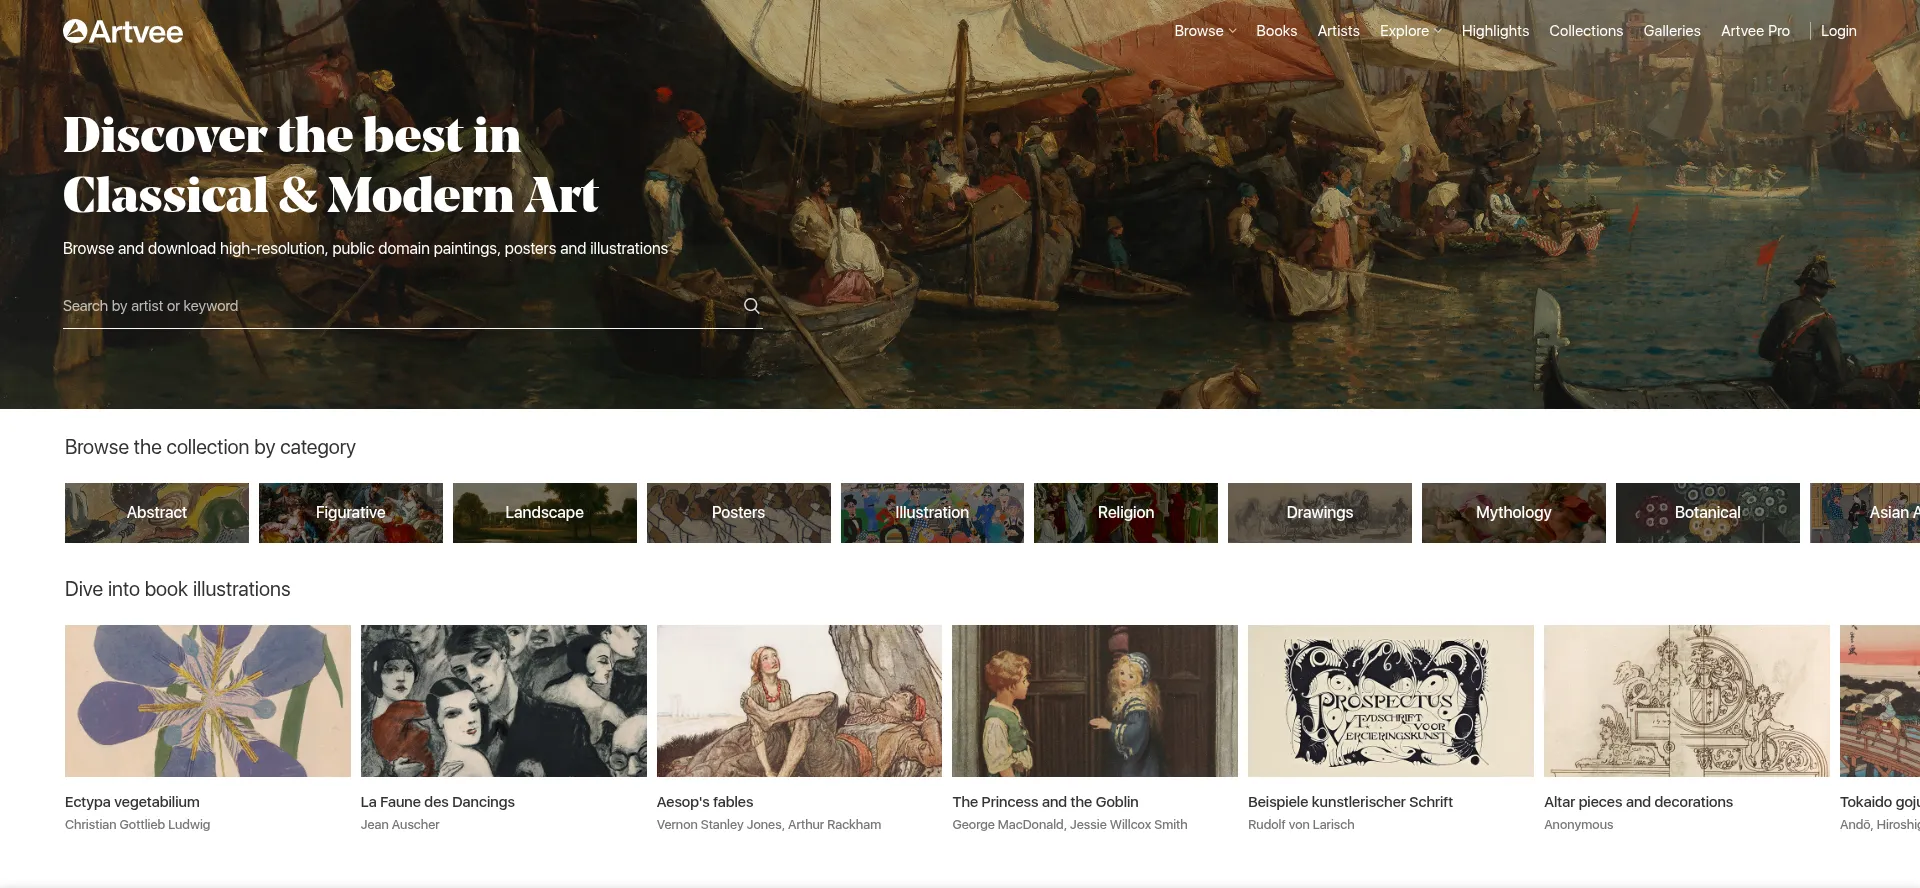This screenshot has width=1920, height=888.
Task: Select the Abstract category tile
Action: pyautogui.click(x=157, y=513)
